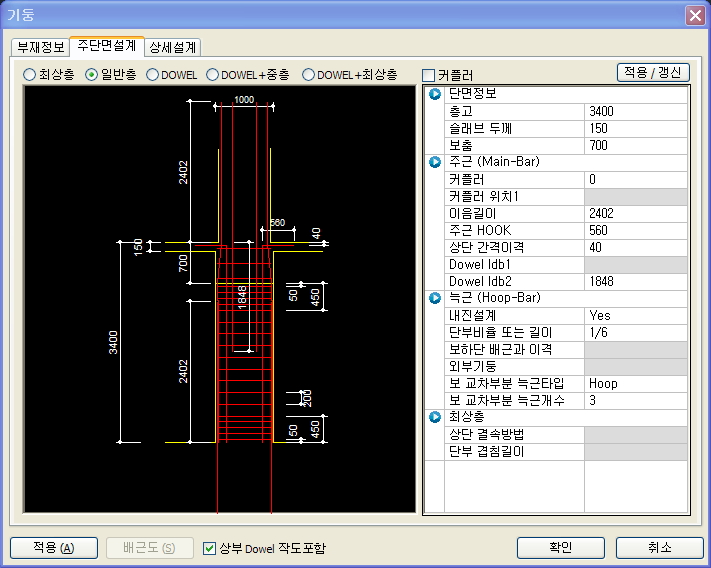Click the 주근 (Main-Bar) header text
The image size is (711, 568).
[494, 162]
